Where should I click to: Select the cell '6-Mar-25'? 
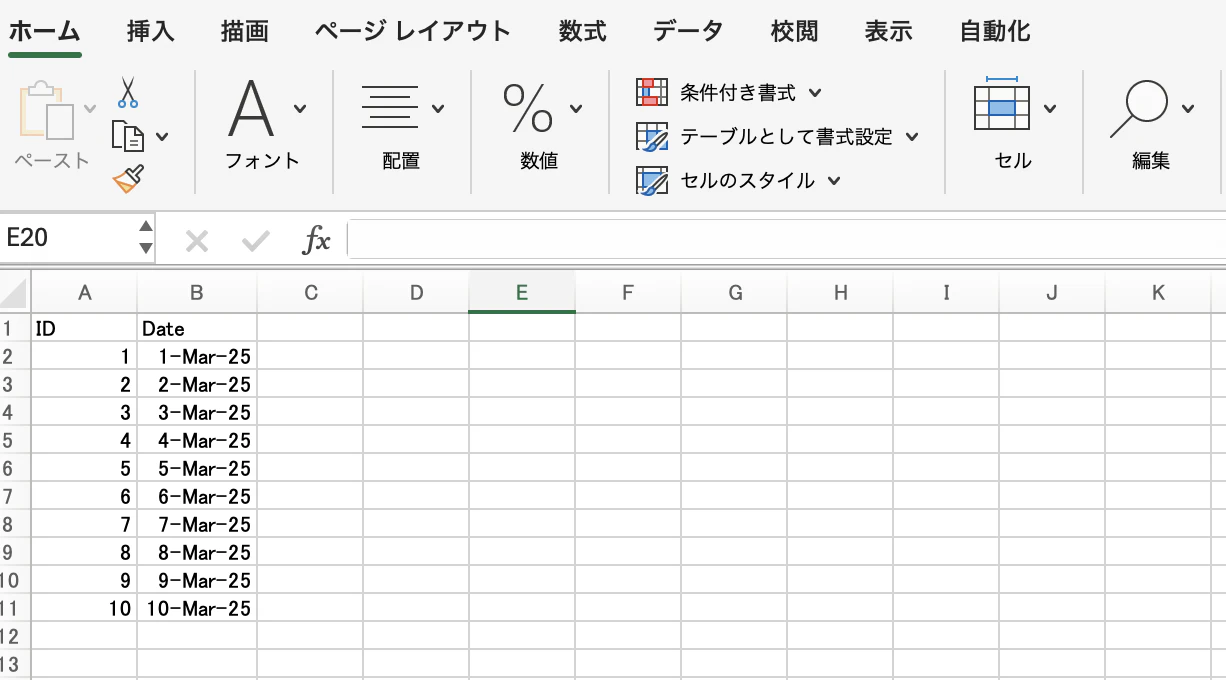pos(197,496)
